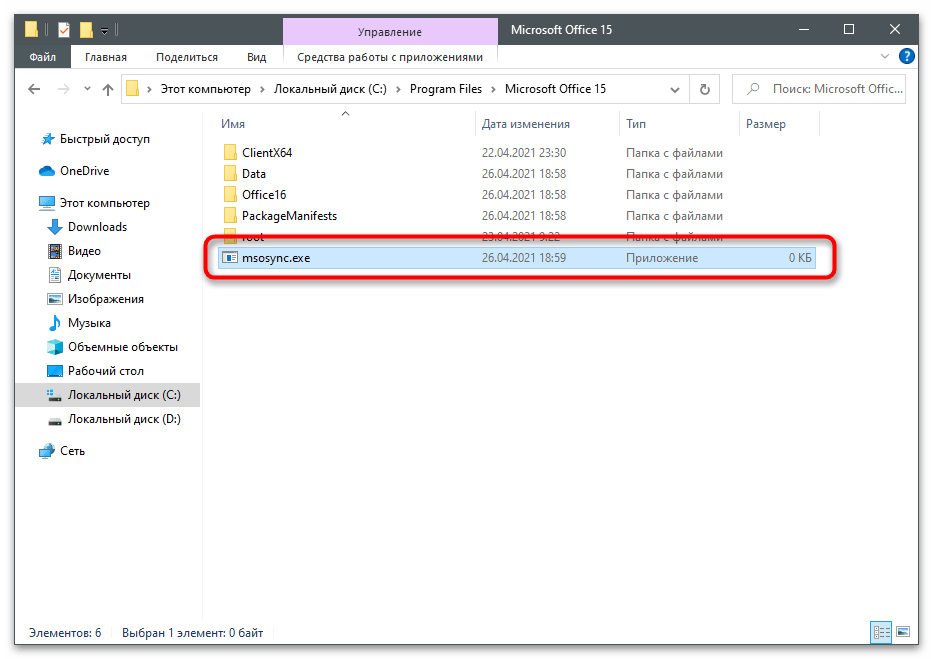Click Этот компьютер in the address bar
This screenshot has width=933, height=659.
click(x=205, y=89)
